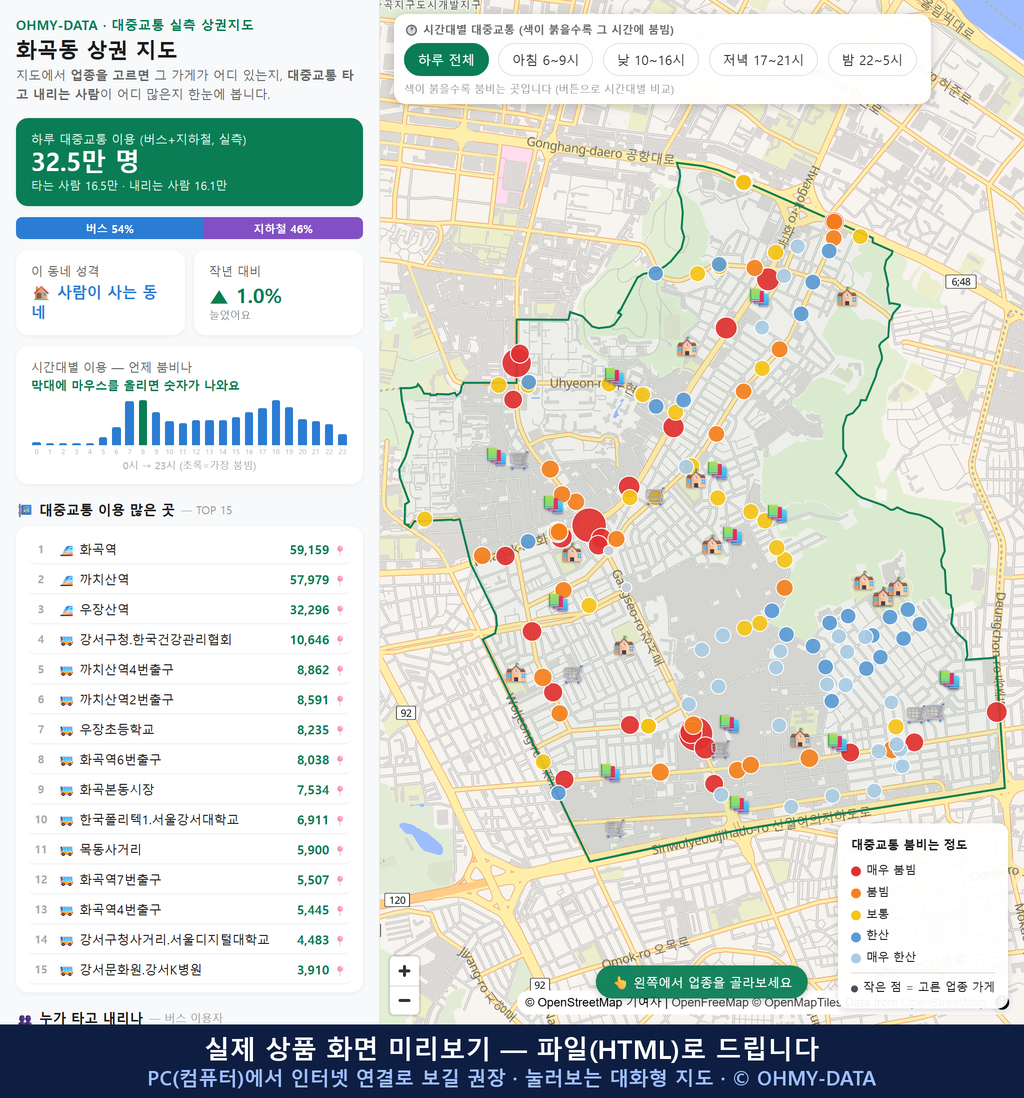This screenshot has width=1024, height=1098.
Task: Click the 화곡역7번출구 list entry text
Action: pyautogui.click(x=120, y=880)
